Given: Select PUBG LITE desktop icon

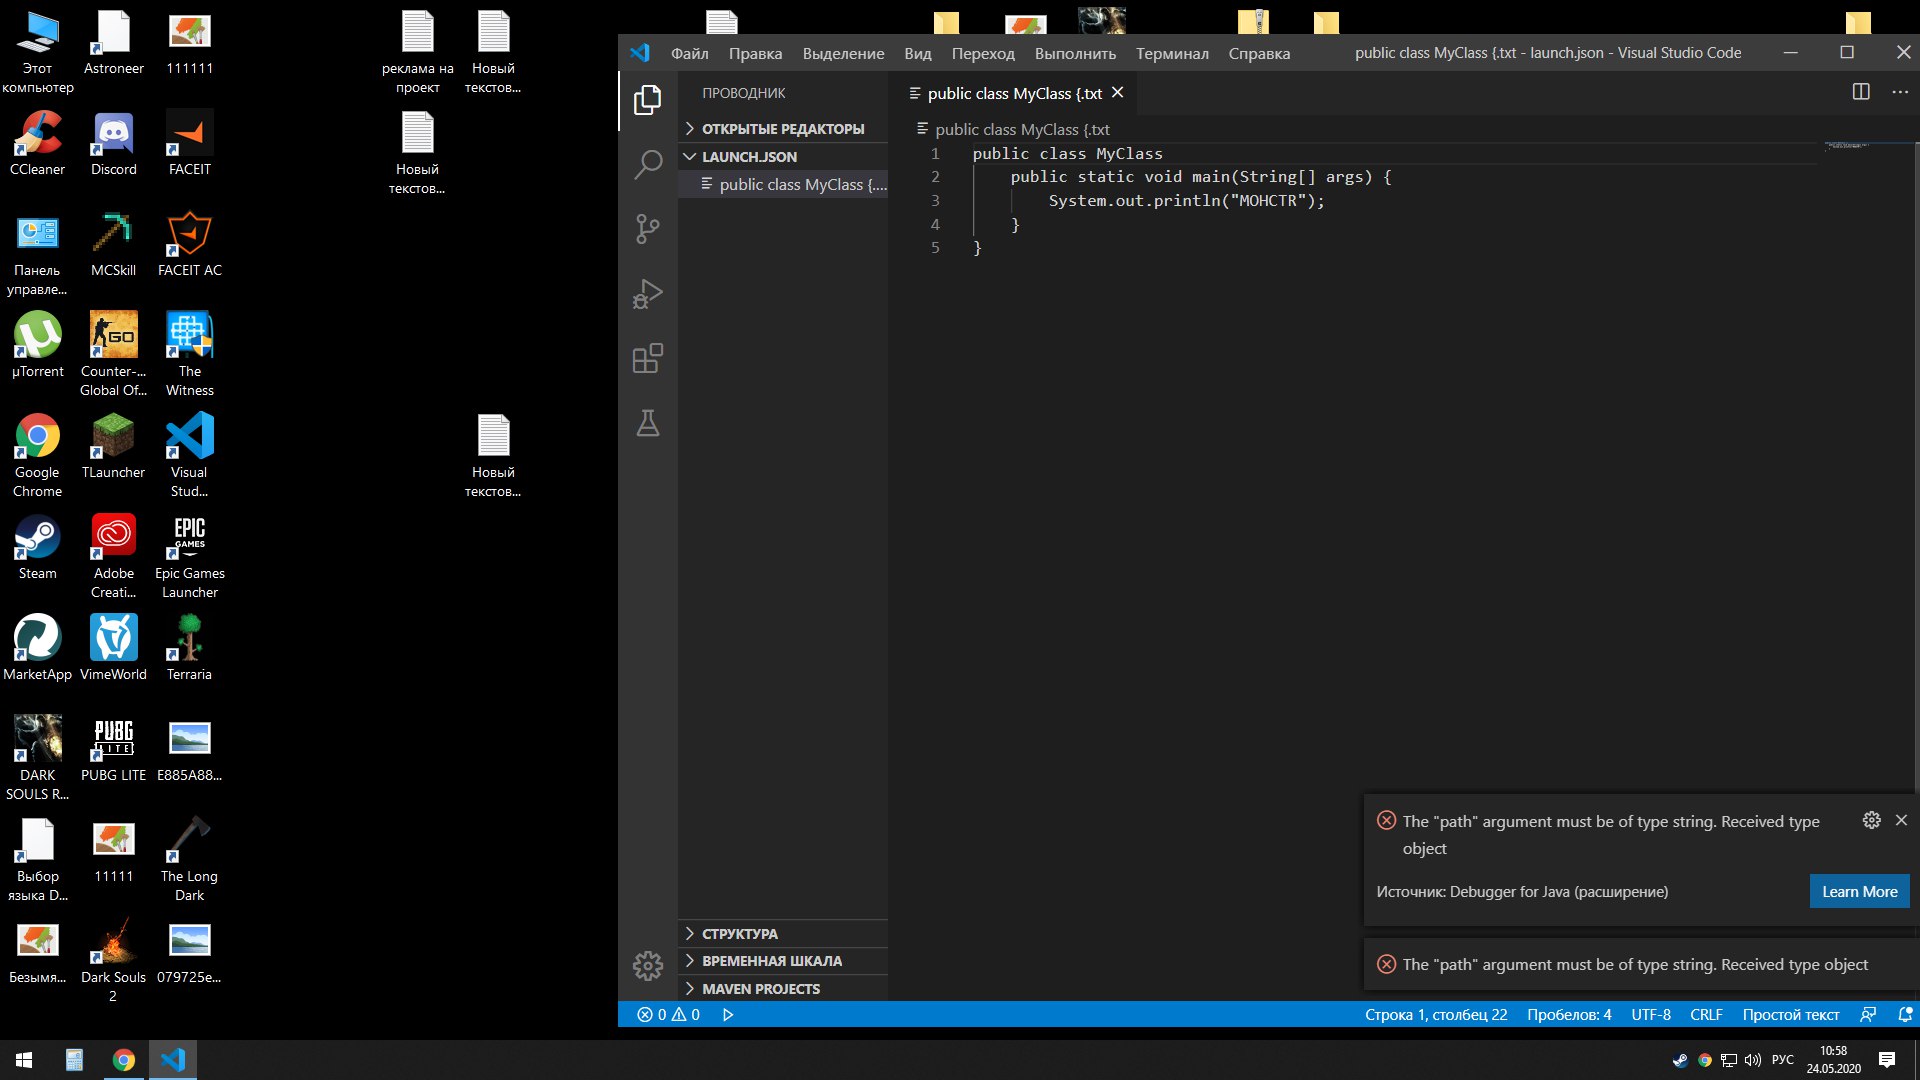Looking at the screenshot, I should (113, 750).
